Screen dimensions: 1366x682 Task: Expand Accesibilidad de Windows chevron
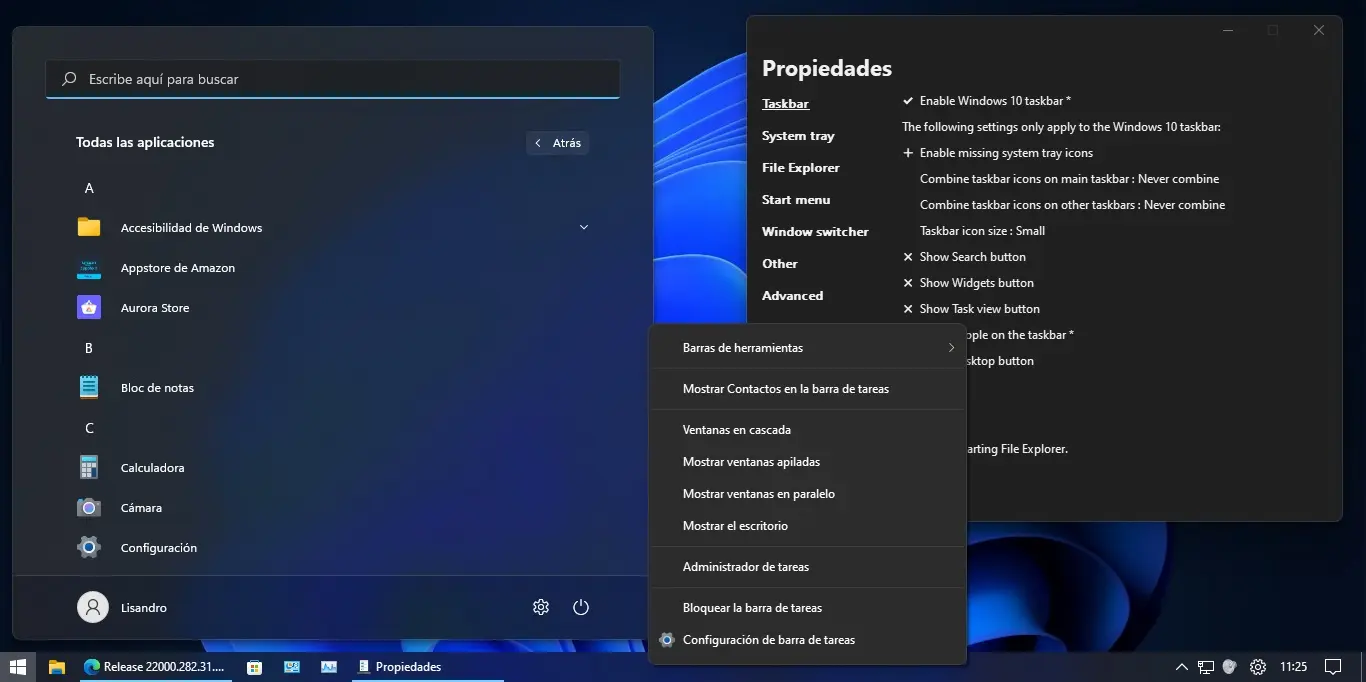pos(584,228)
